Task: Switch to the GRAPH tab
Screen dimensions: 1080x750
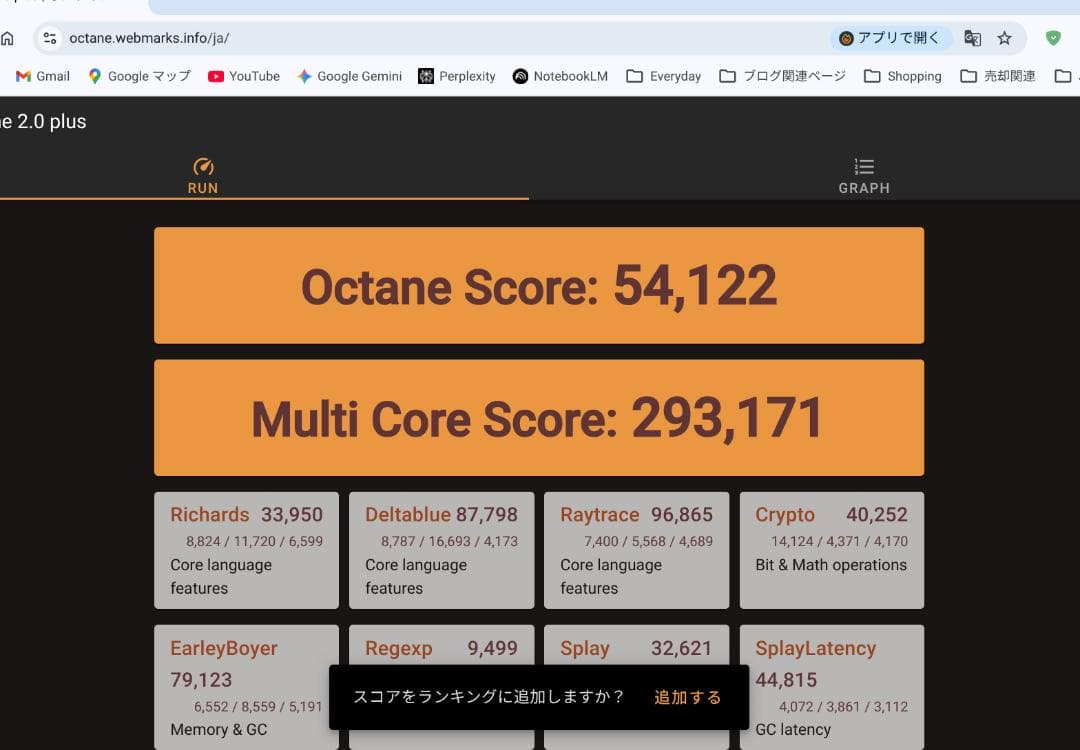Action: [864, 175]
